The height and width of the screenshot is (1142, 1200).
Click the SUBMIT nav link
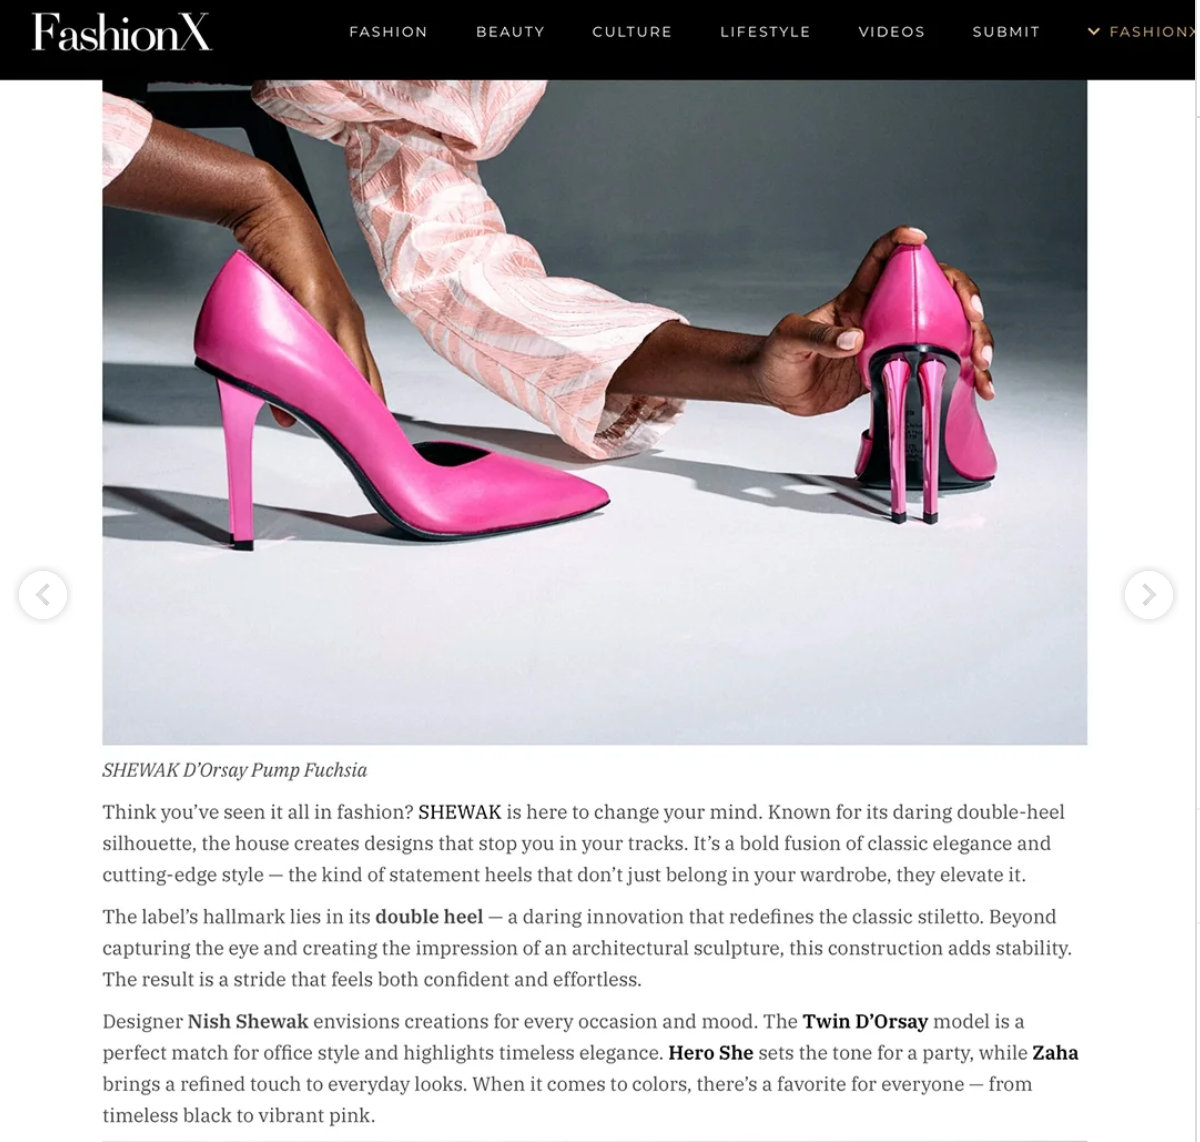point(1006,32)
